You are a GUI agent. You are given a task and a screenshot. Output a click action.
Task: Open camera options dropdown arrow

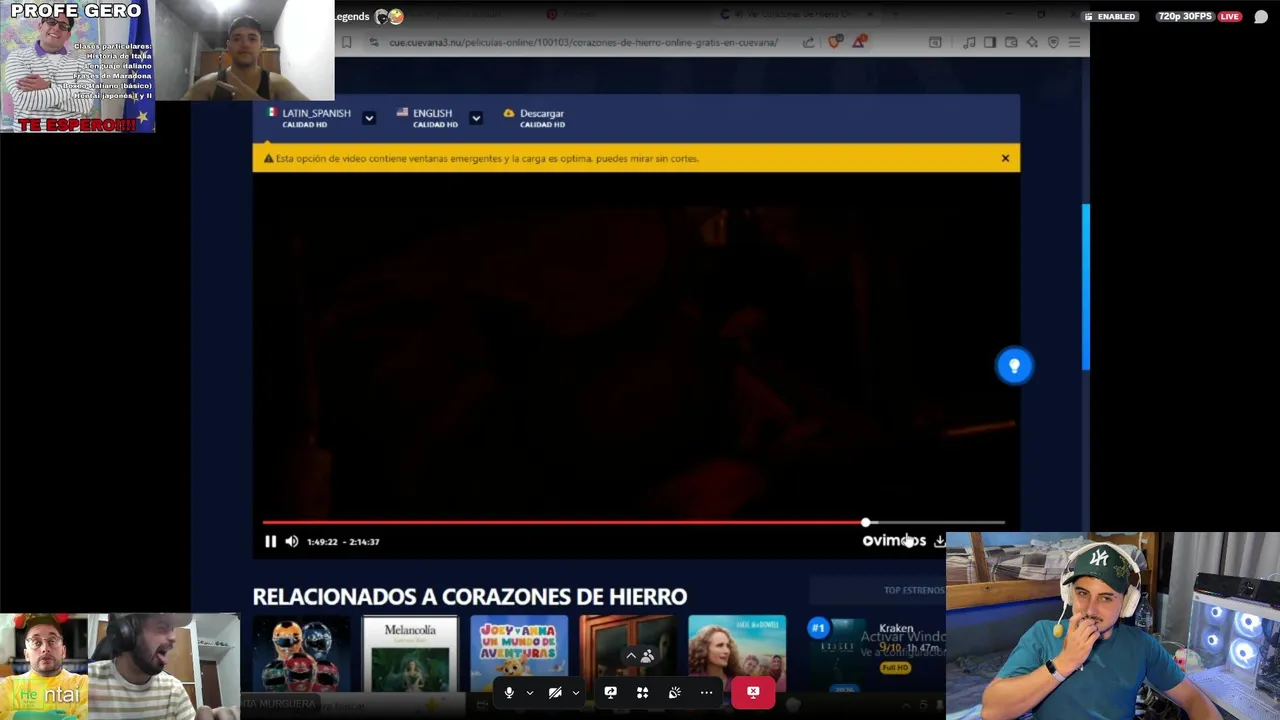(x=575, y=692)
